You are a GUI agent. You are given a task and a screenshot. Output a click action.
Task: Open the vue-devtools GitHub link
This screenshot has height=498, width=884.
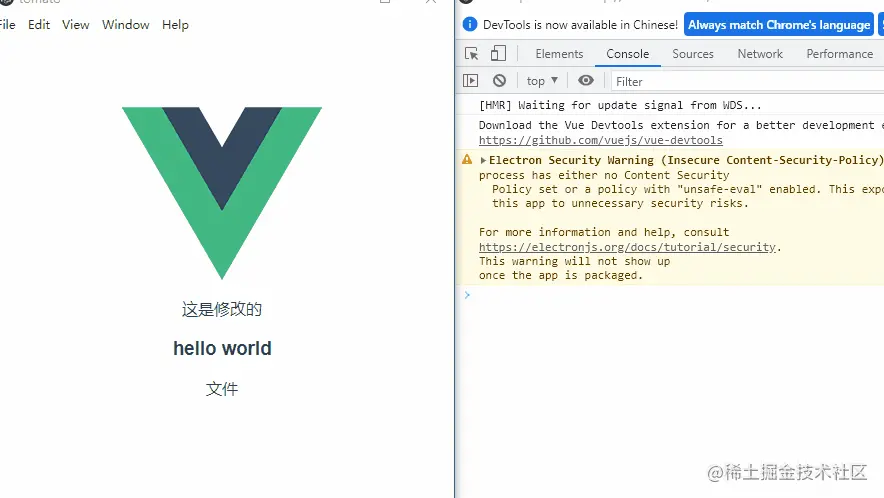point(600,140)
